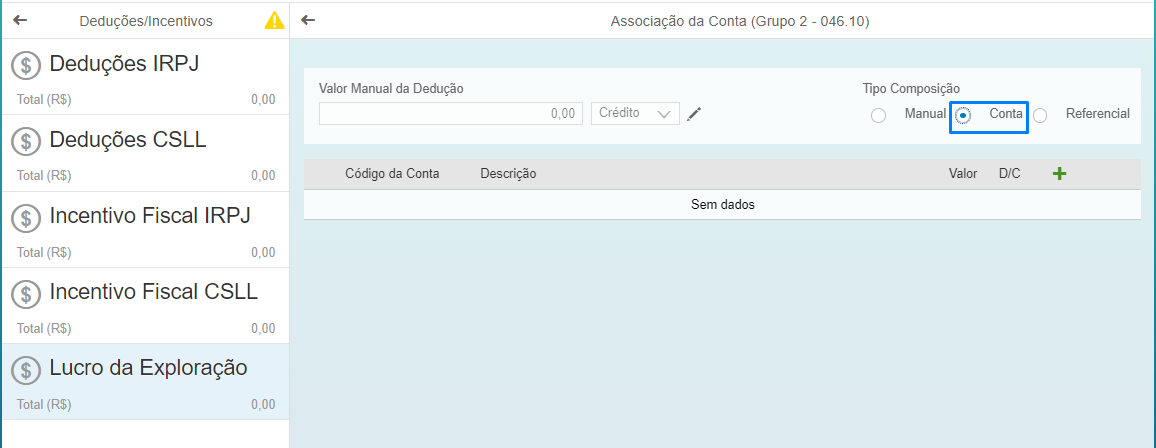Add an account with green plus icon

point(1059,174)
